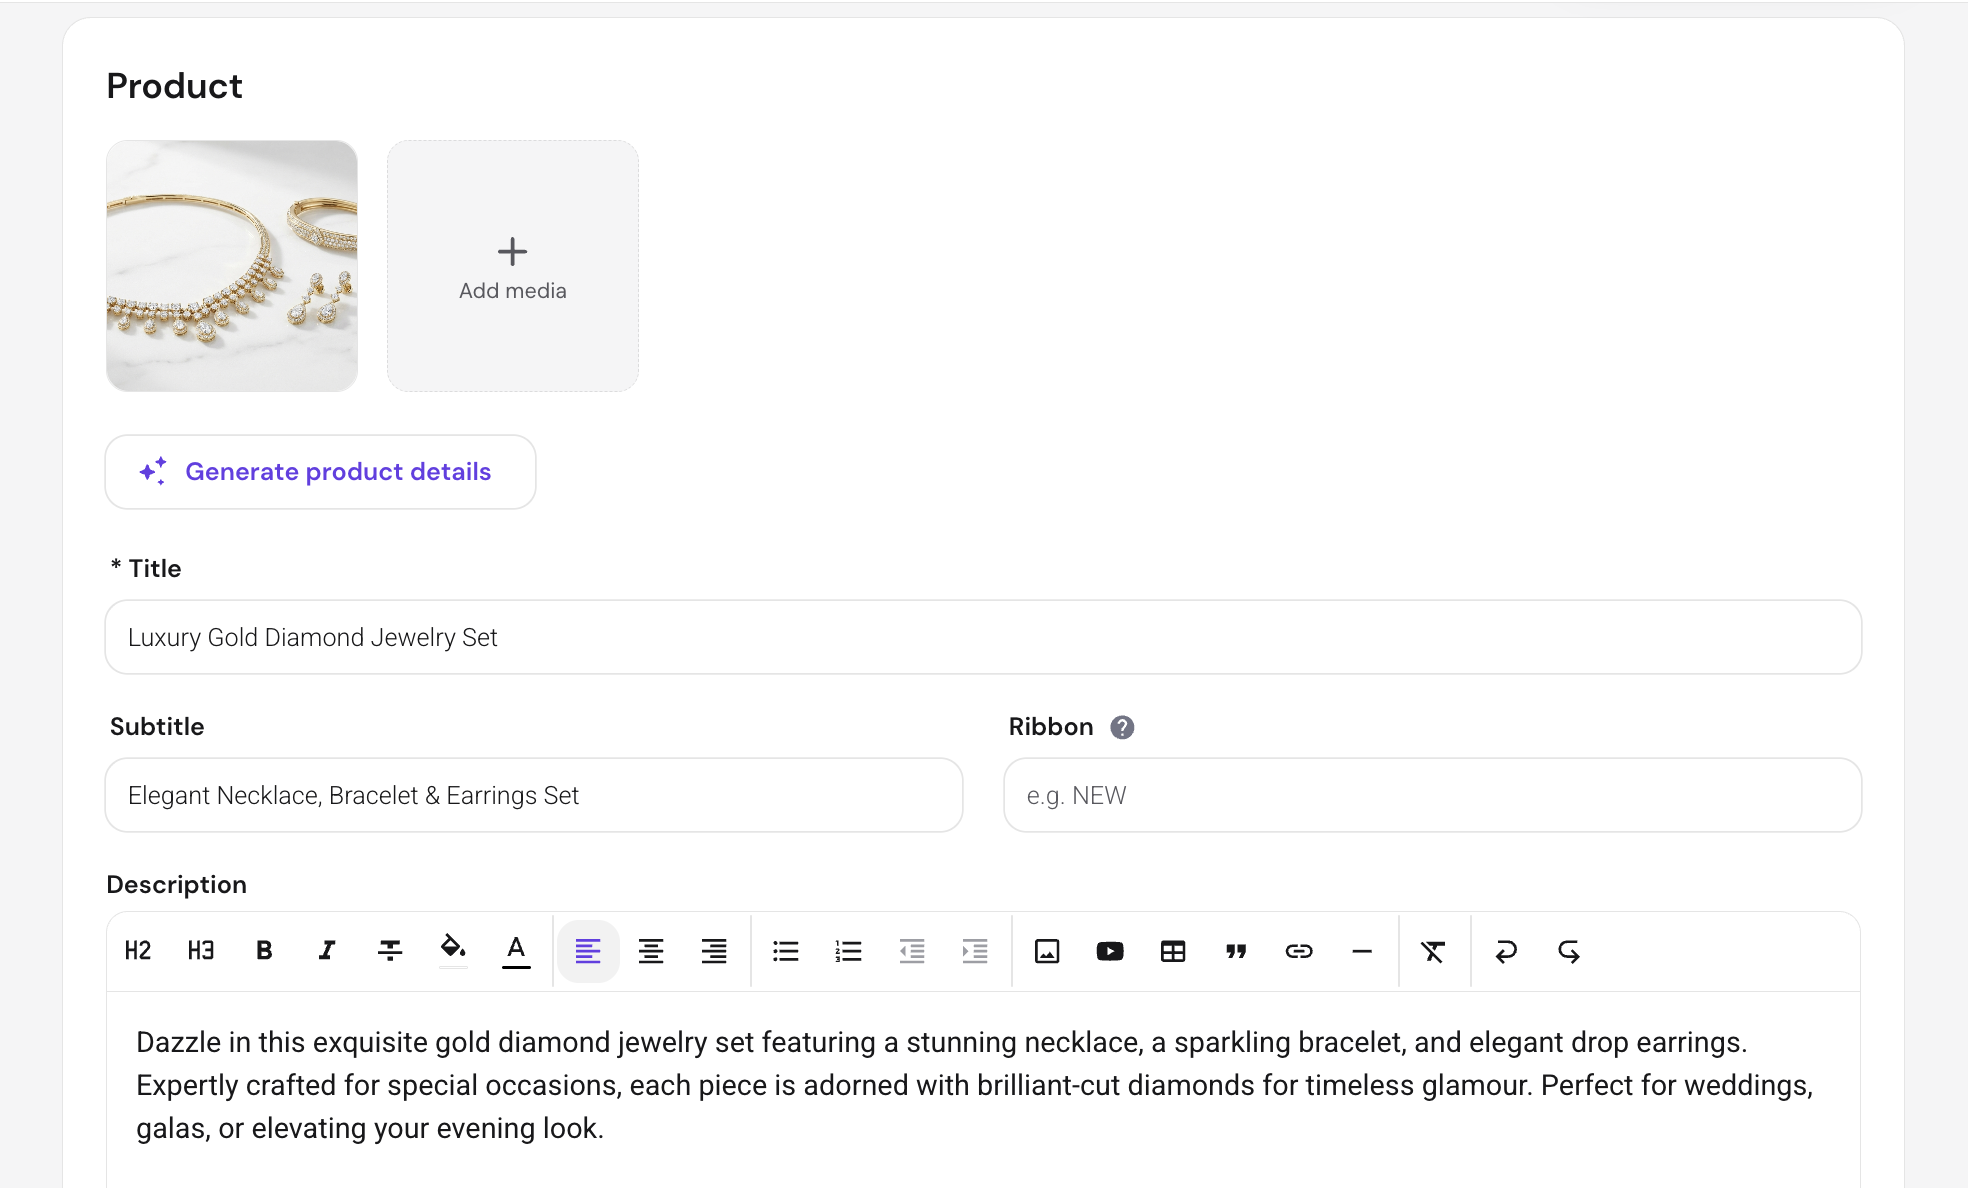Click the Title input field

click(983, 637)
